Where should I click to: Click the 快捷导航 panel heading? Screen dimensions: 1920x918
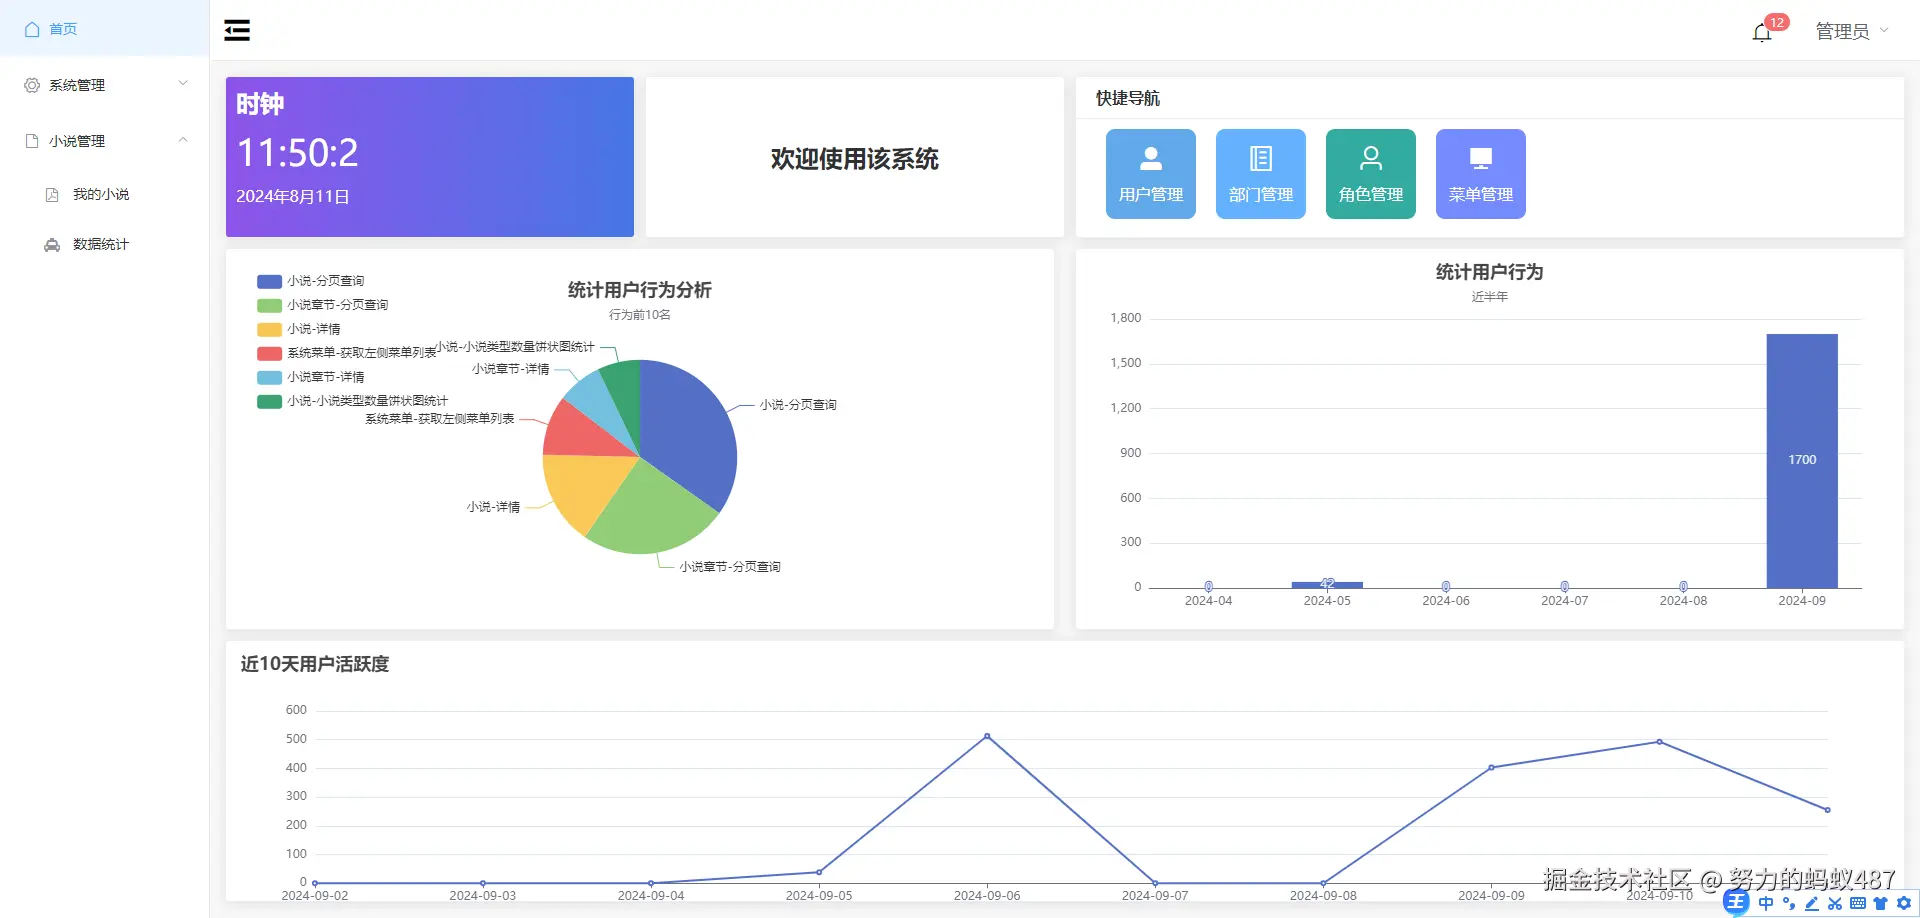1128,98
